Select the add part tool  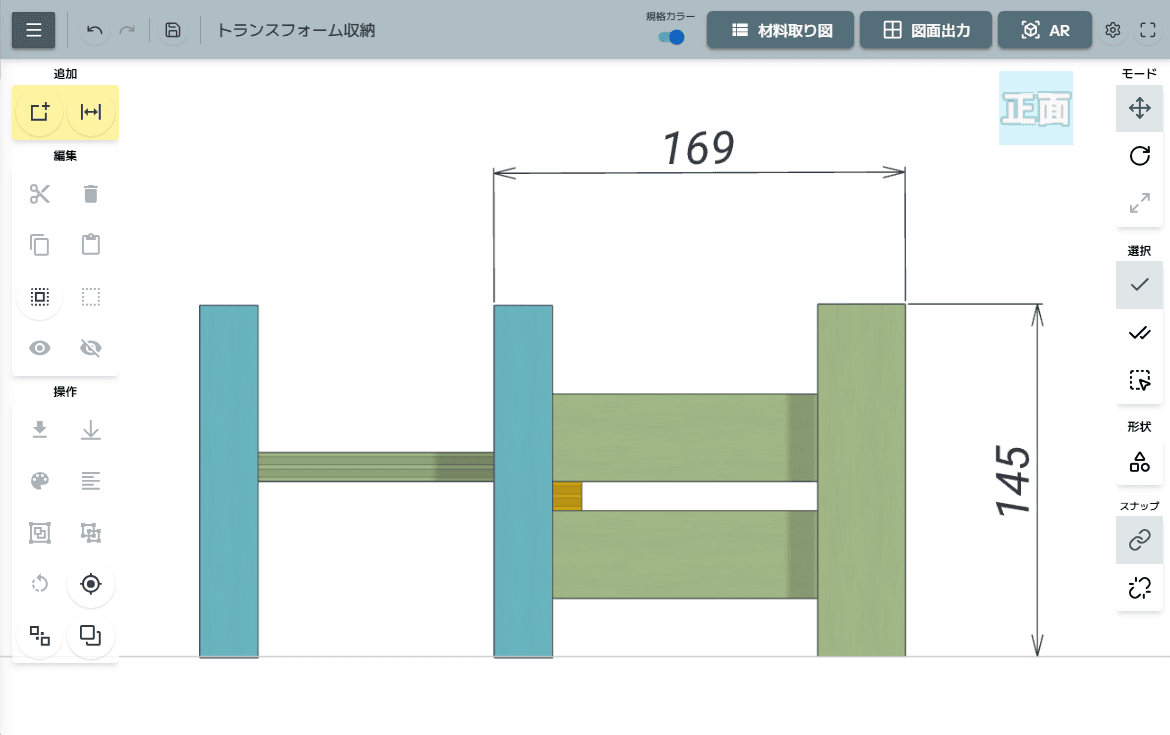39,112
